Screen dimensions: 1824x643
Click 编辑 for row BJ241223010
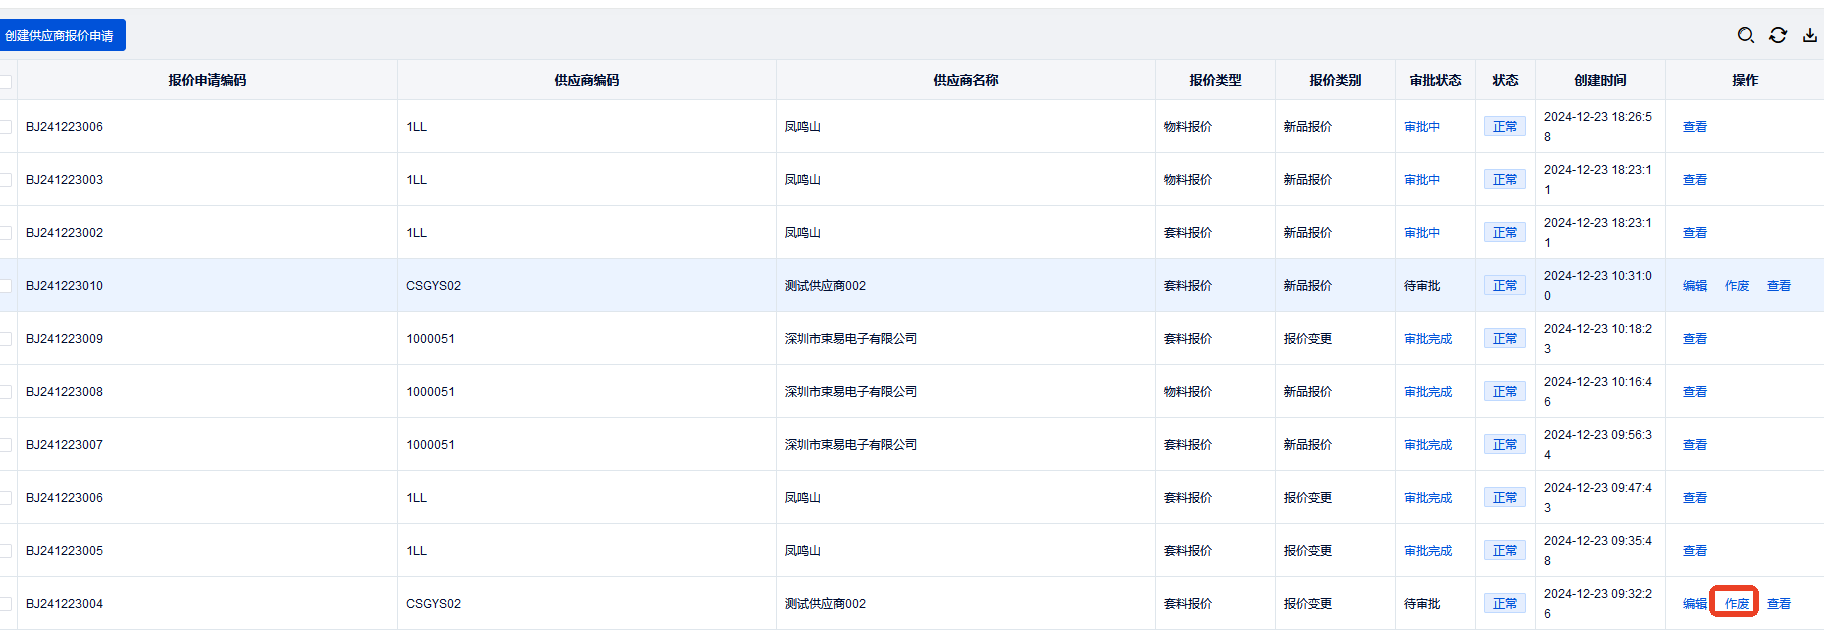pos(1694,286)
